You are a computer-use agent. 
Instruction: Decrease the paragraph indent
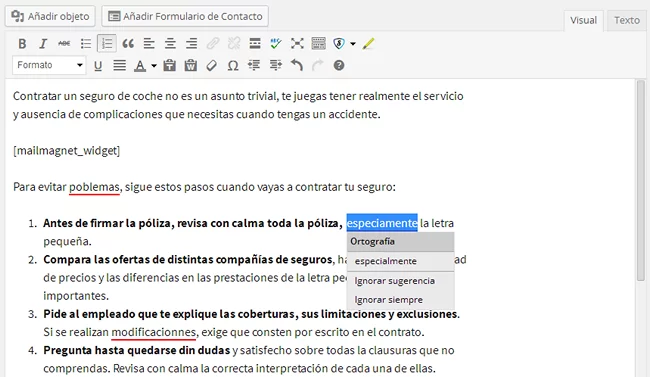pos(254,66)
